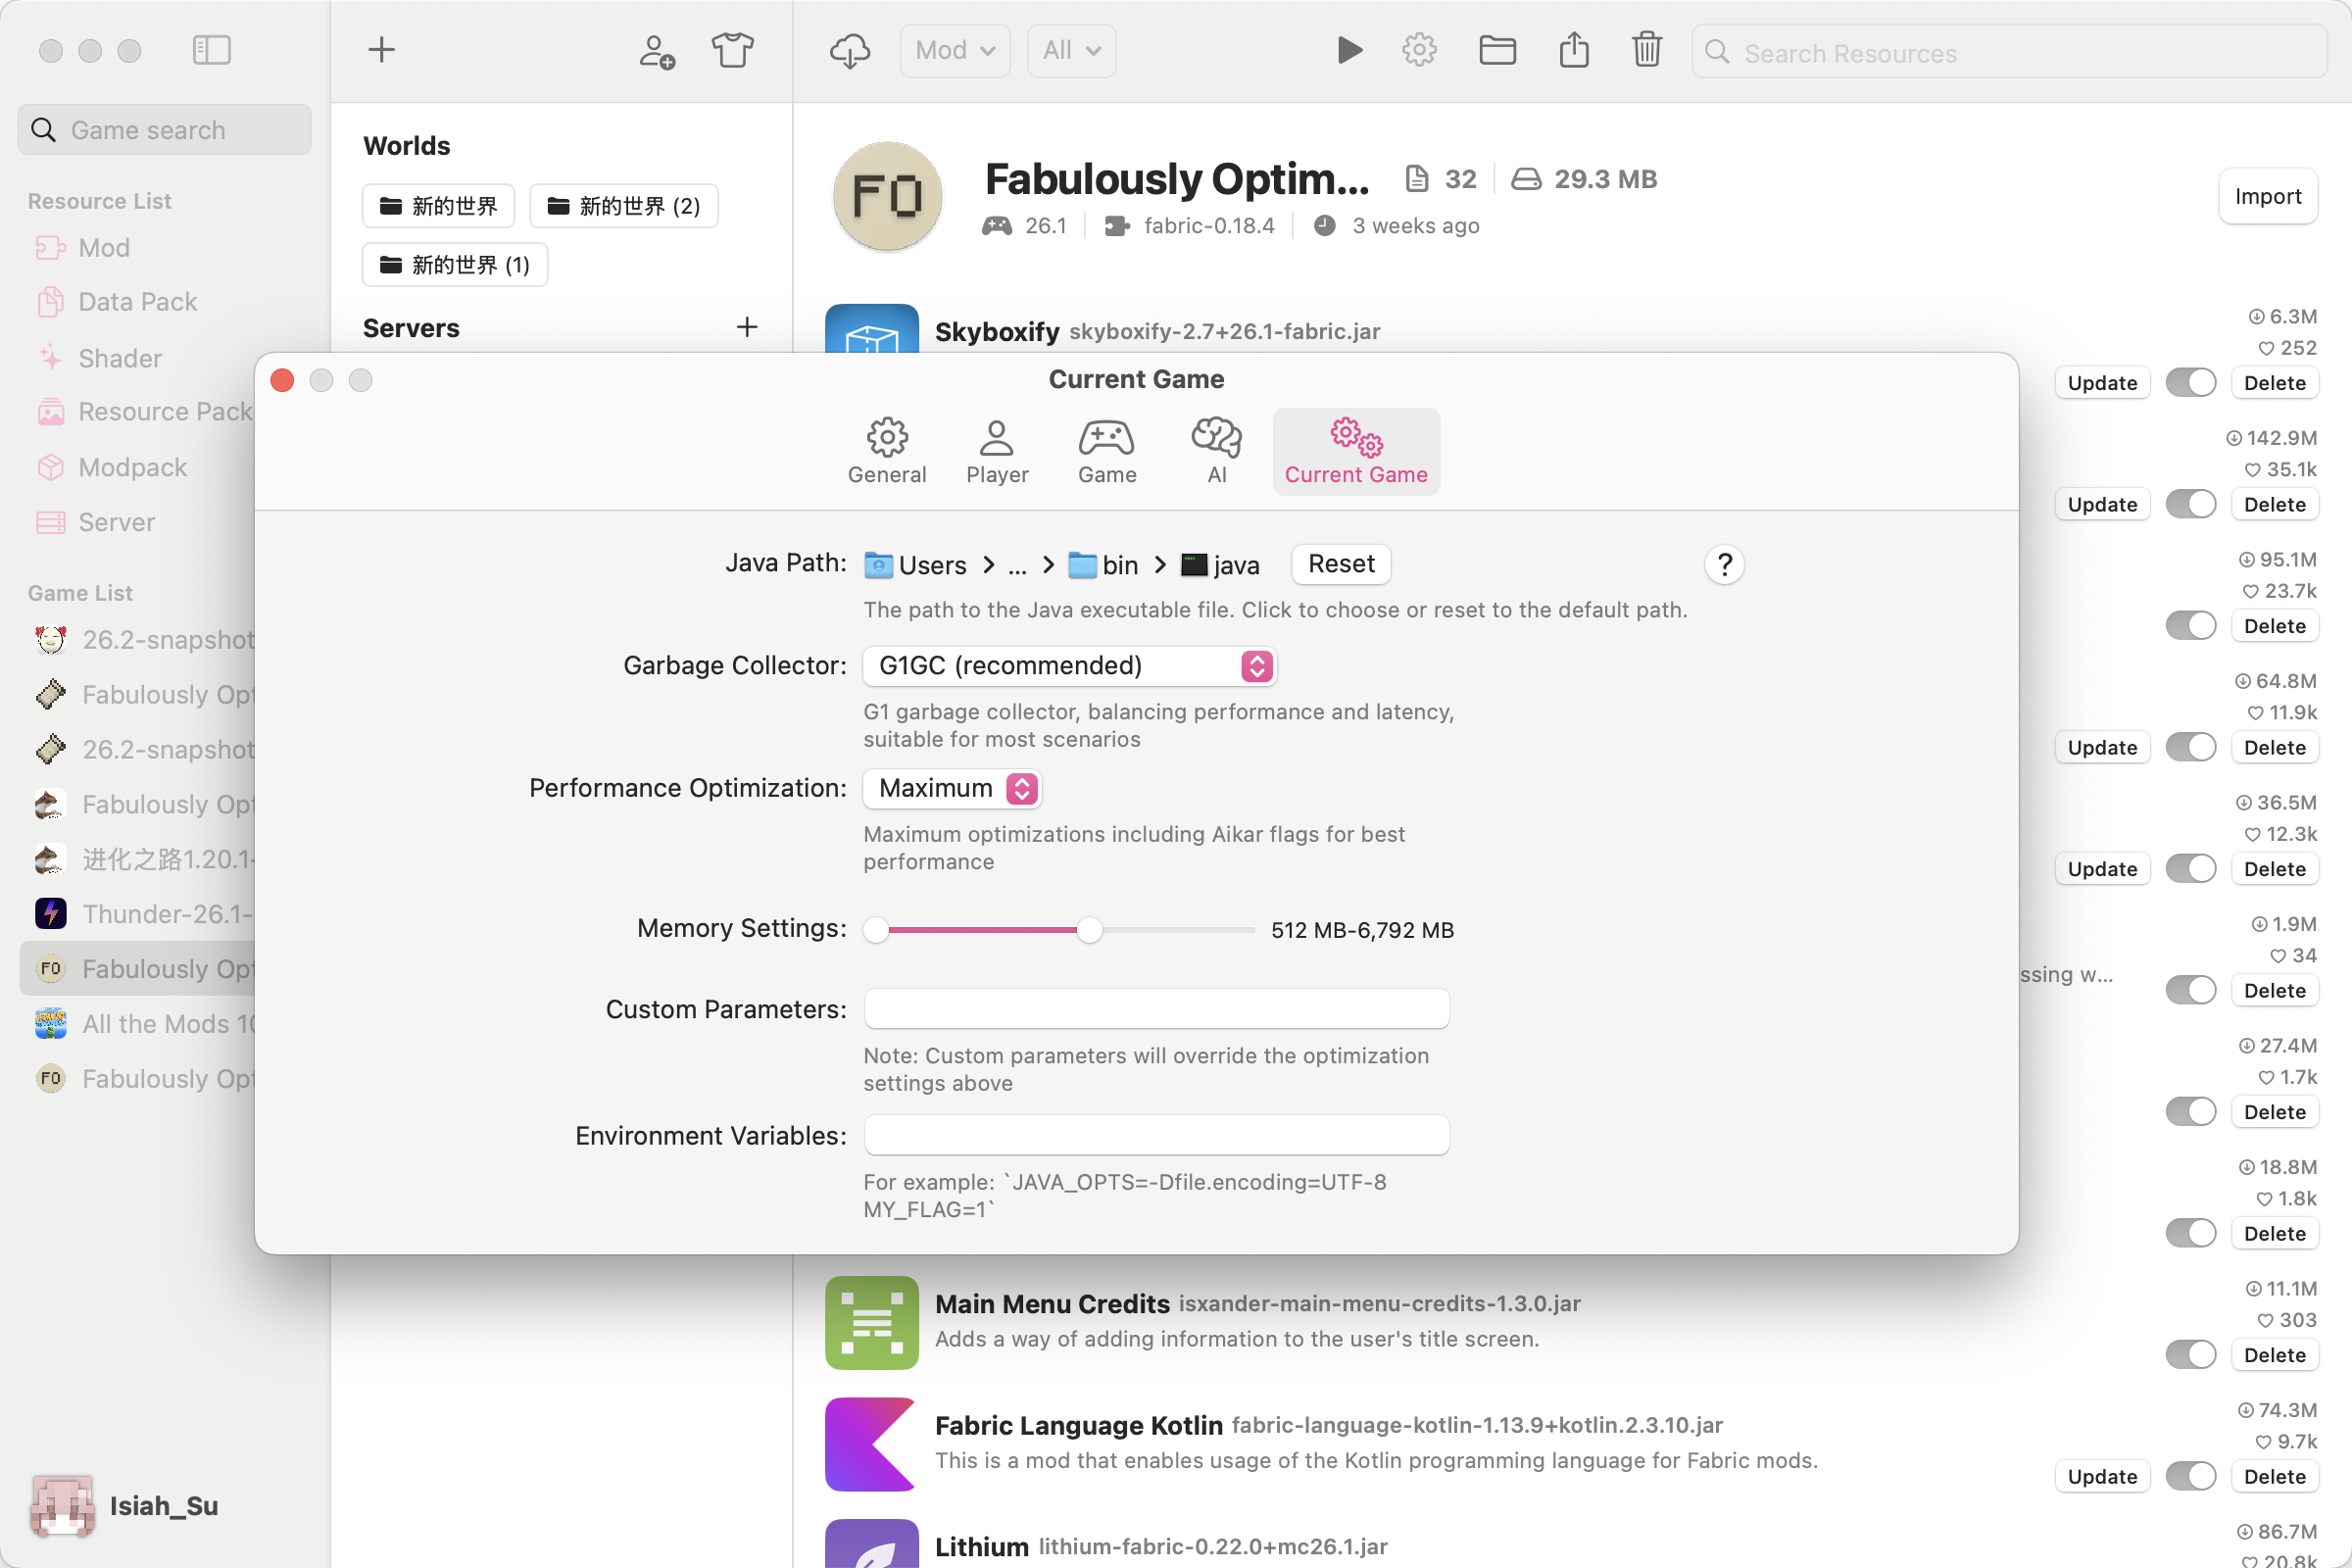
Task: Open the skin shirt icon
Action: click(732, 50)
